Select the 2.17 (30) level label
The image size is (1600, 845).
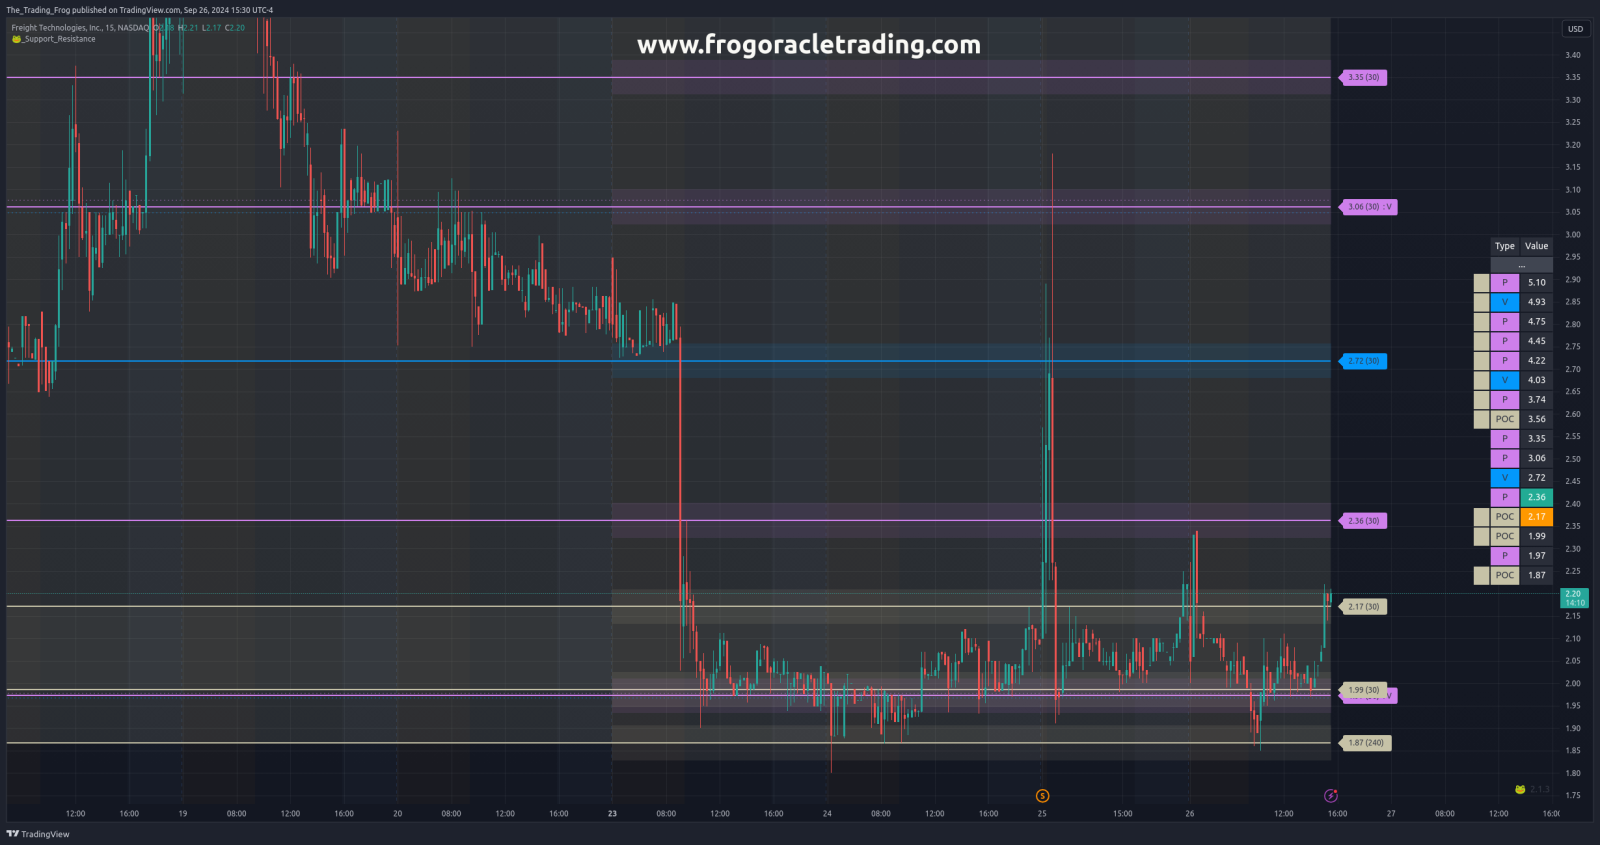coord(1363,607)
